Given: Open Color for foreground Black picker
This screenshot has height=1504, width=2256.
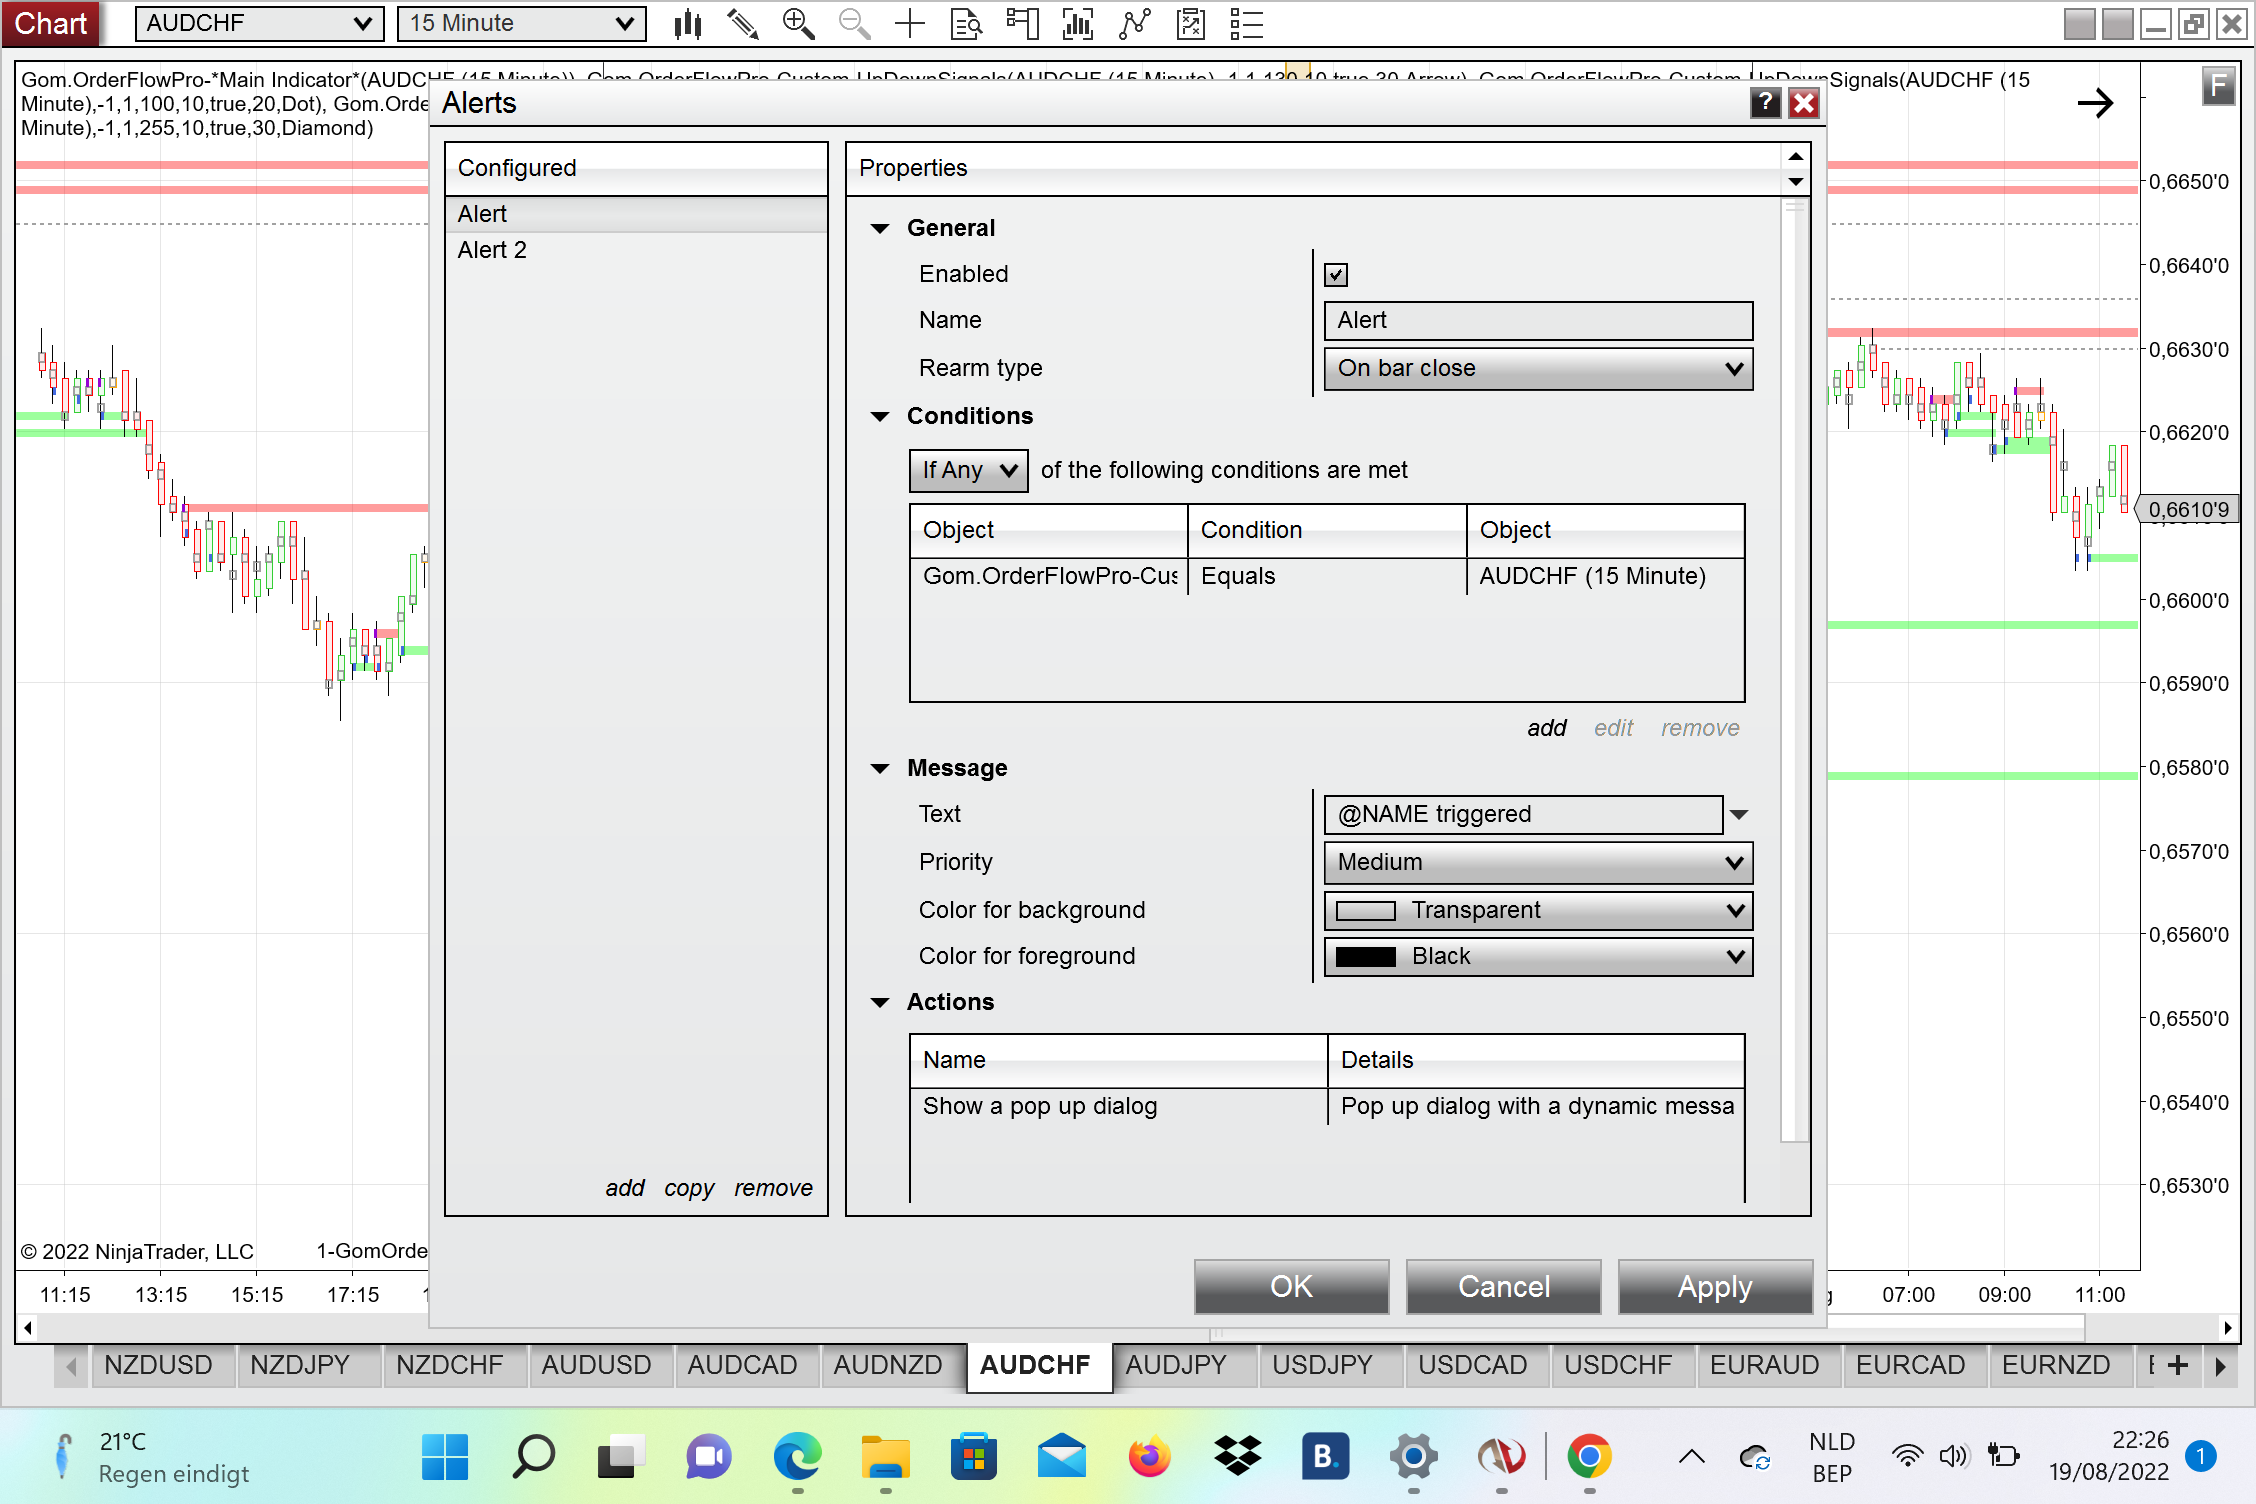Looking at the screenshot, I should coord(1538,956).
